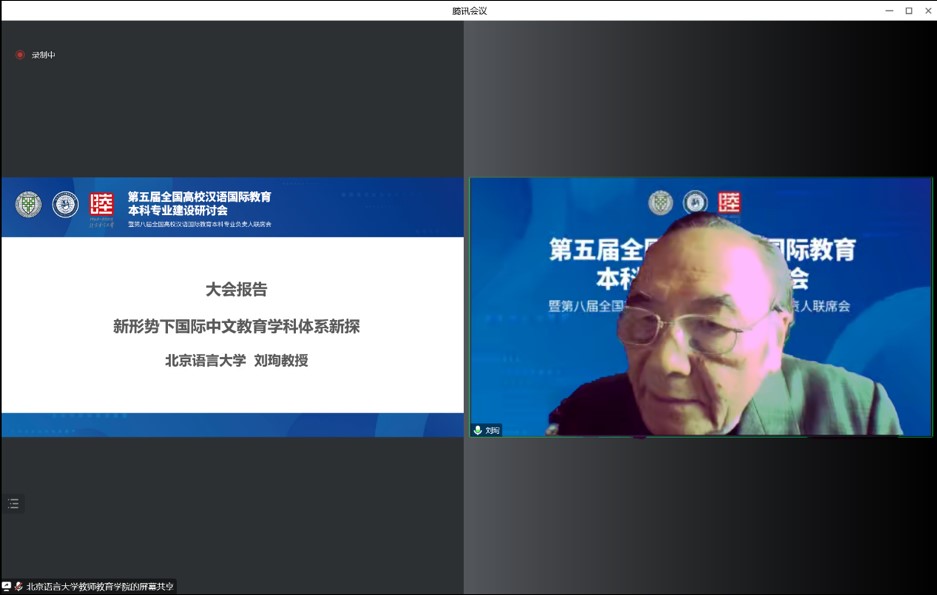Click the muted mic icon beside sharer name
Image resolution: width=937 pixels, height=595 pixels.
pos(19,587)
